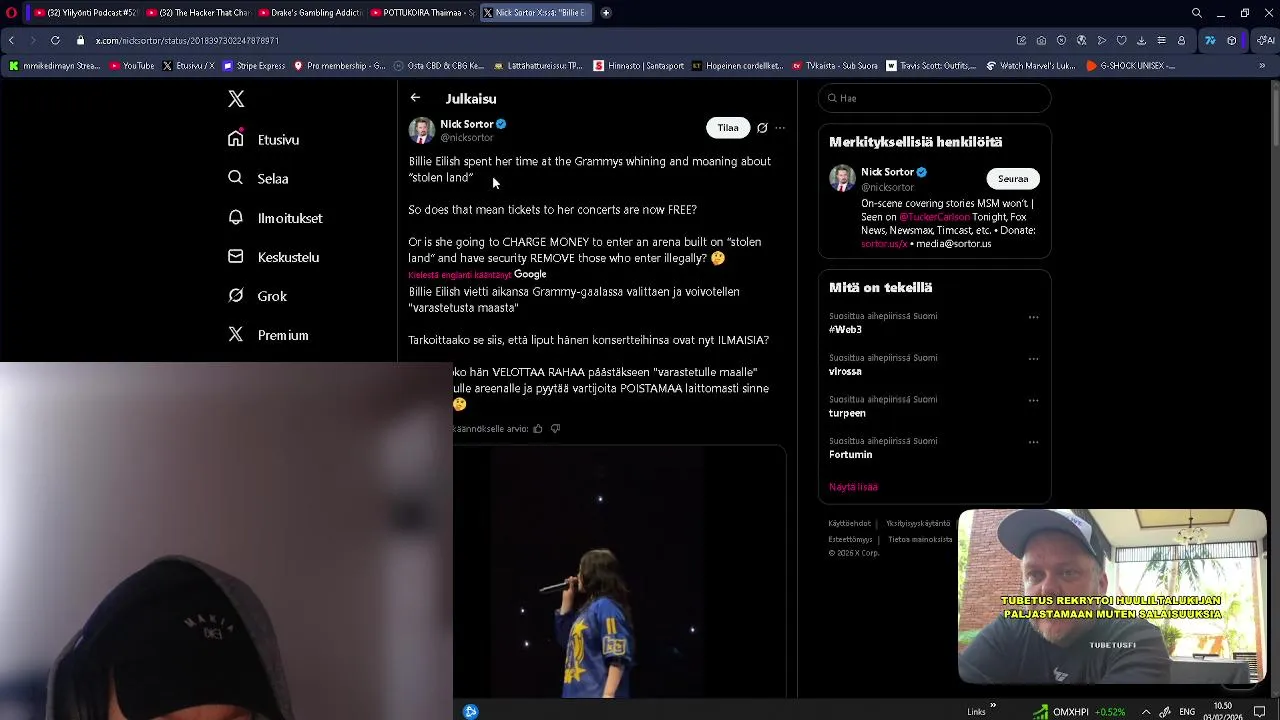The width and height of the screenshot is (1280, 720).
Task: Open the Tubetus video thumbnail overlay
Action: pos(1112,596)
